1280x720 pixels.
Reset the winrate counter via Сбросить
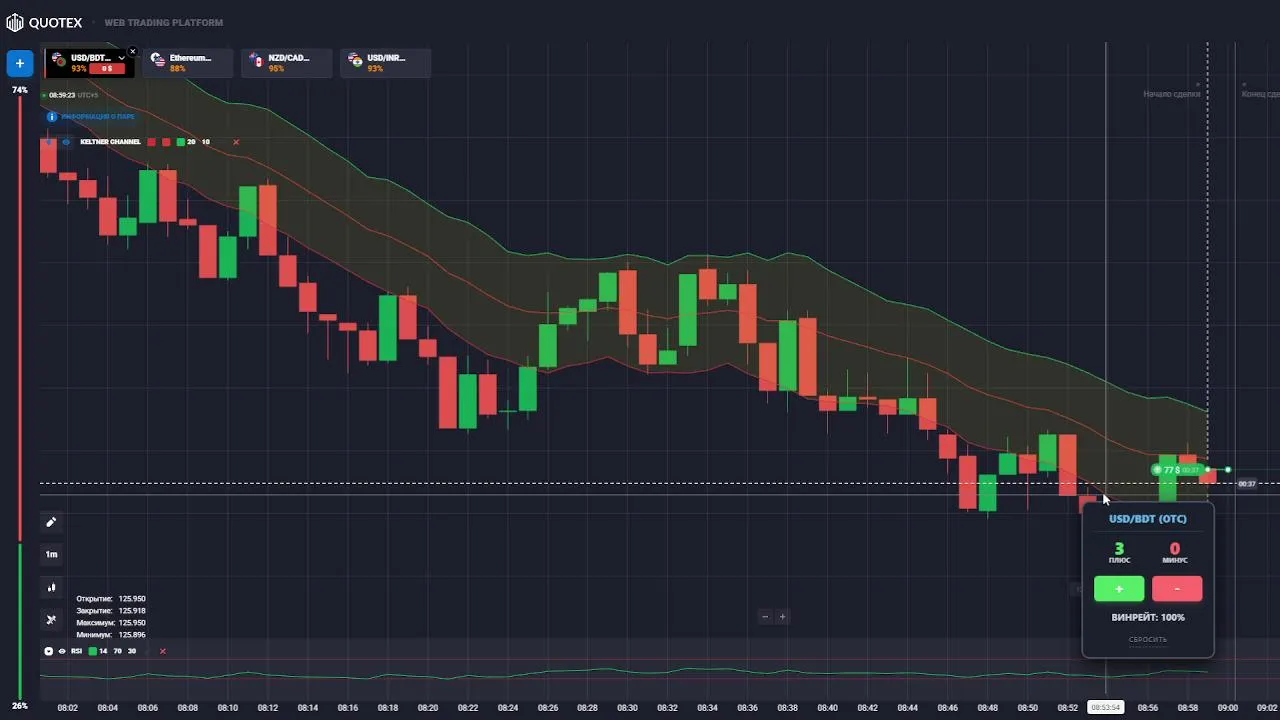1147,639
